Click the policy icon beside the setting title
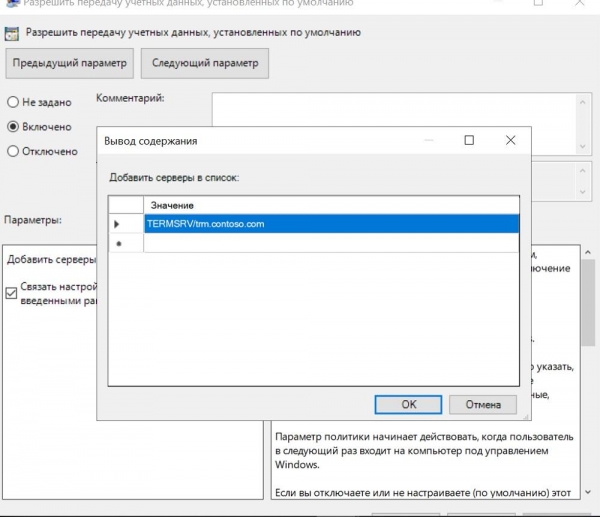This screenshot has width=600, height=517. [13, 33]
